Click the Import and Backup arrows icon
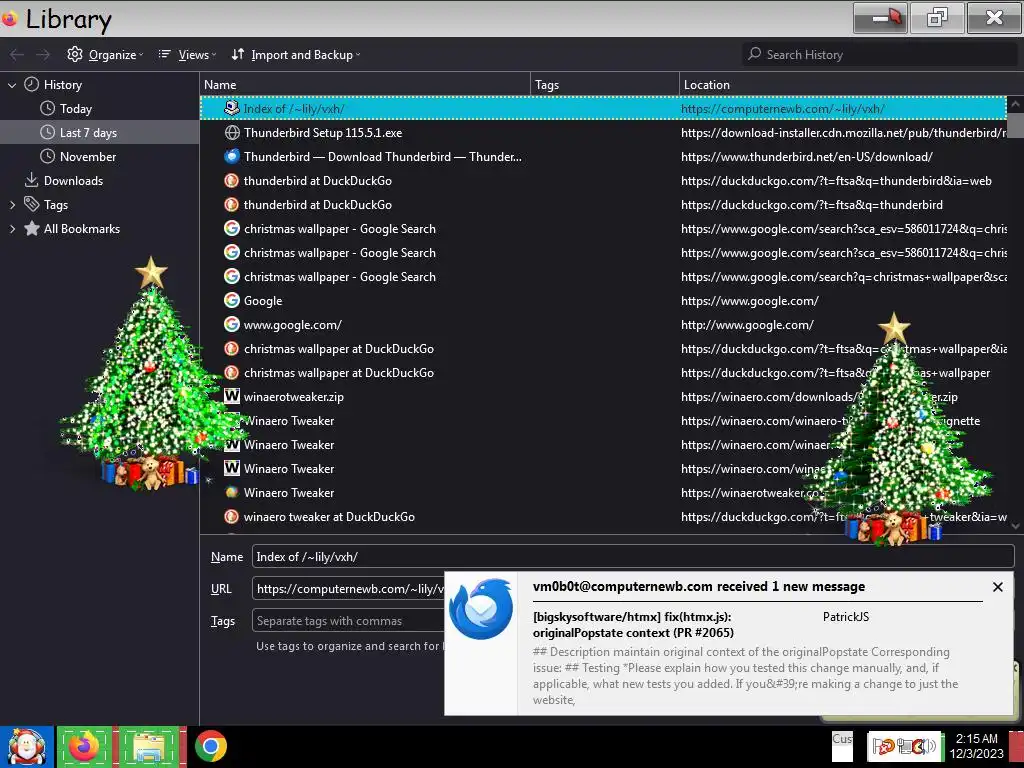 238,54
